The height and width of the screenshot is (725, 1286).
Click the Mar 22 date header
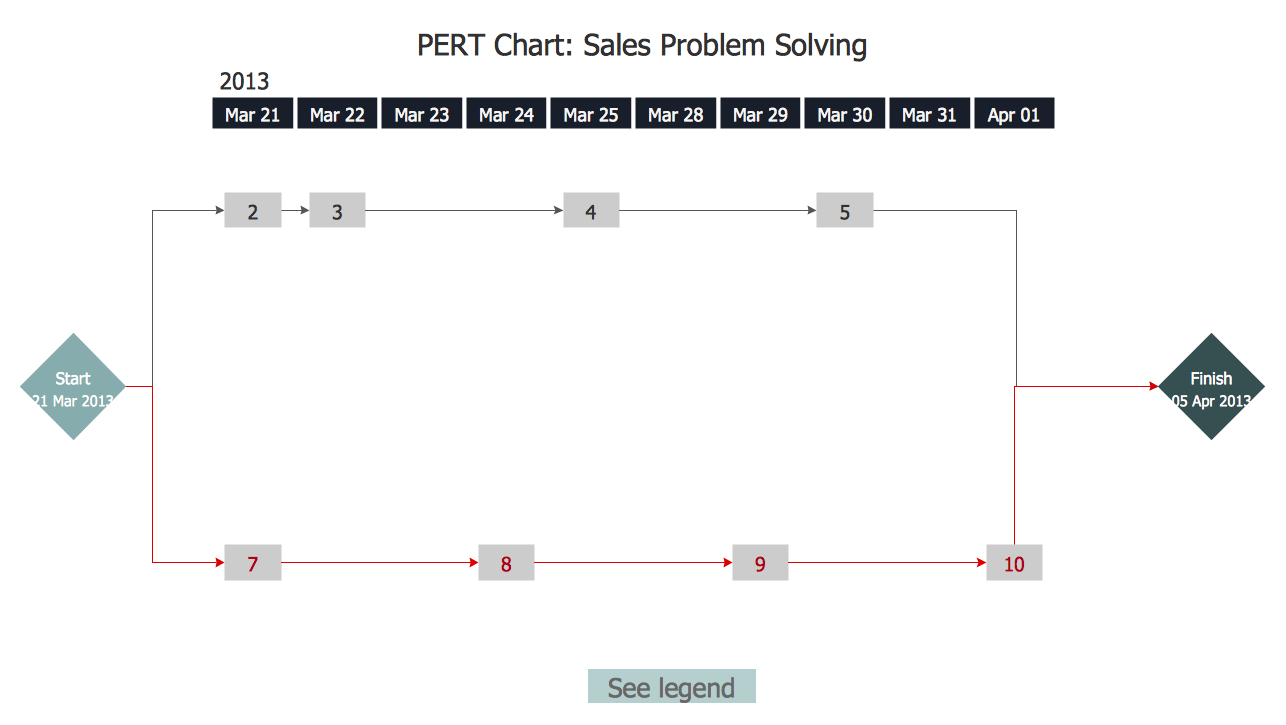[337, 114]
